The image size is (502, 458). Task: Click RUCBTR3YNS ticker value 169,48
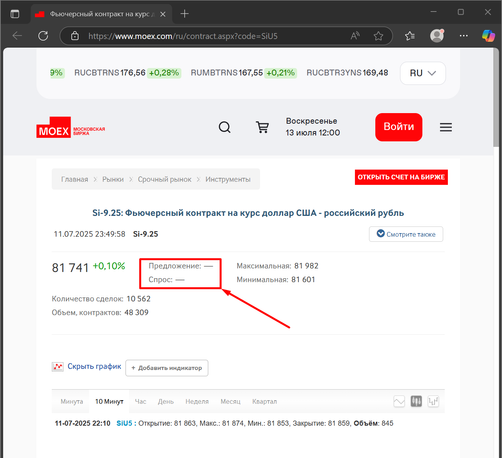coord(375,73)
